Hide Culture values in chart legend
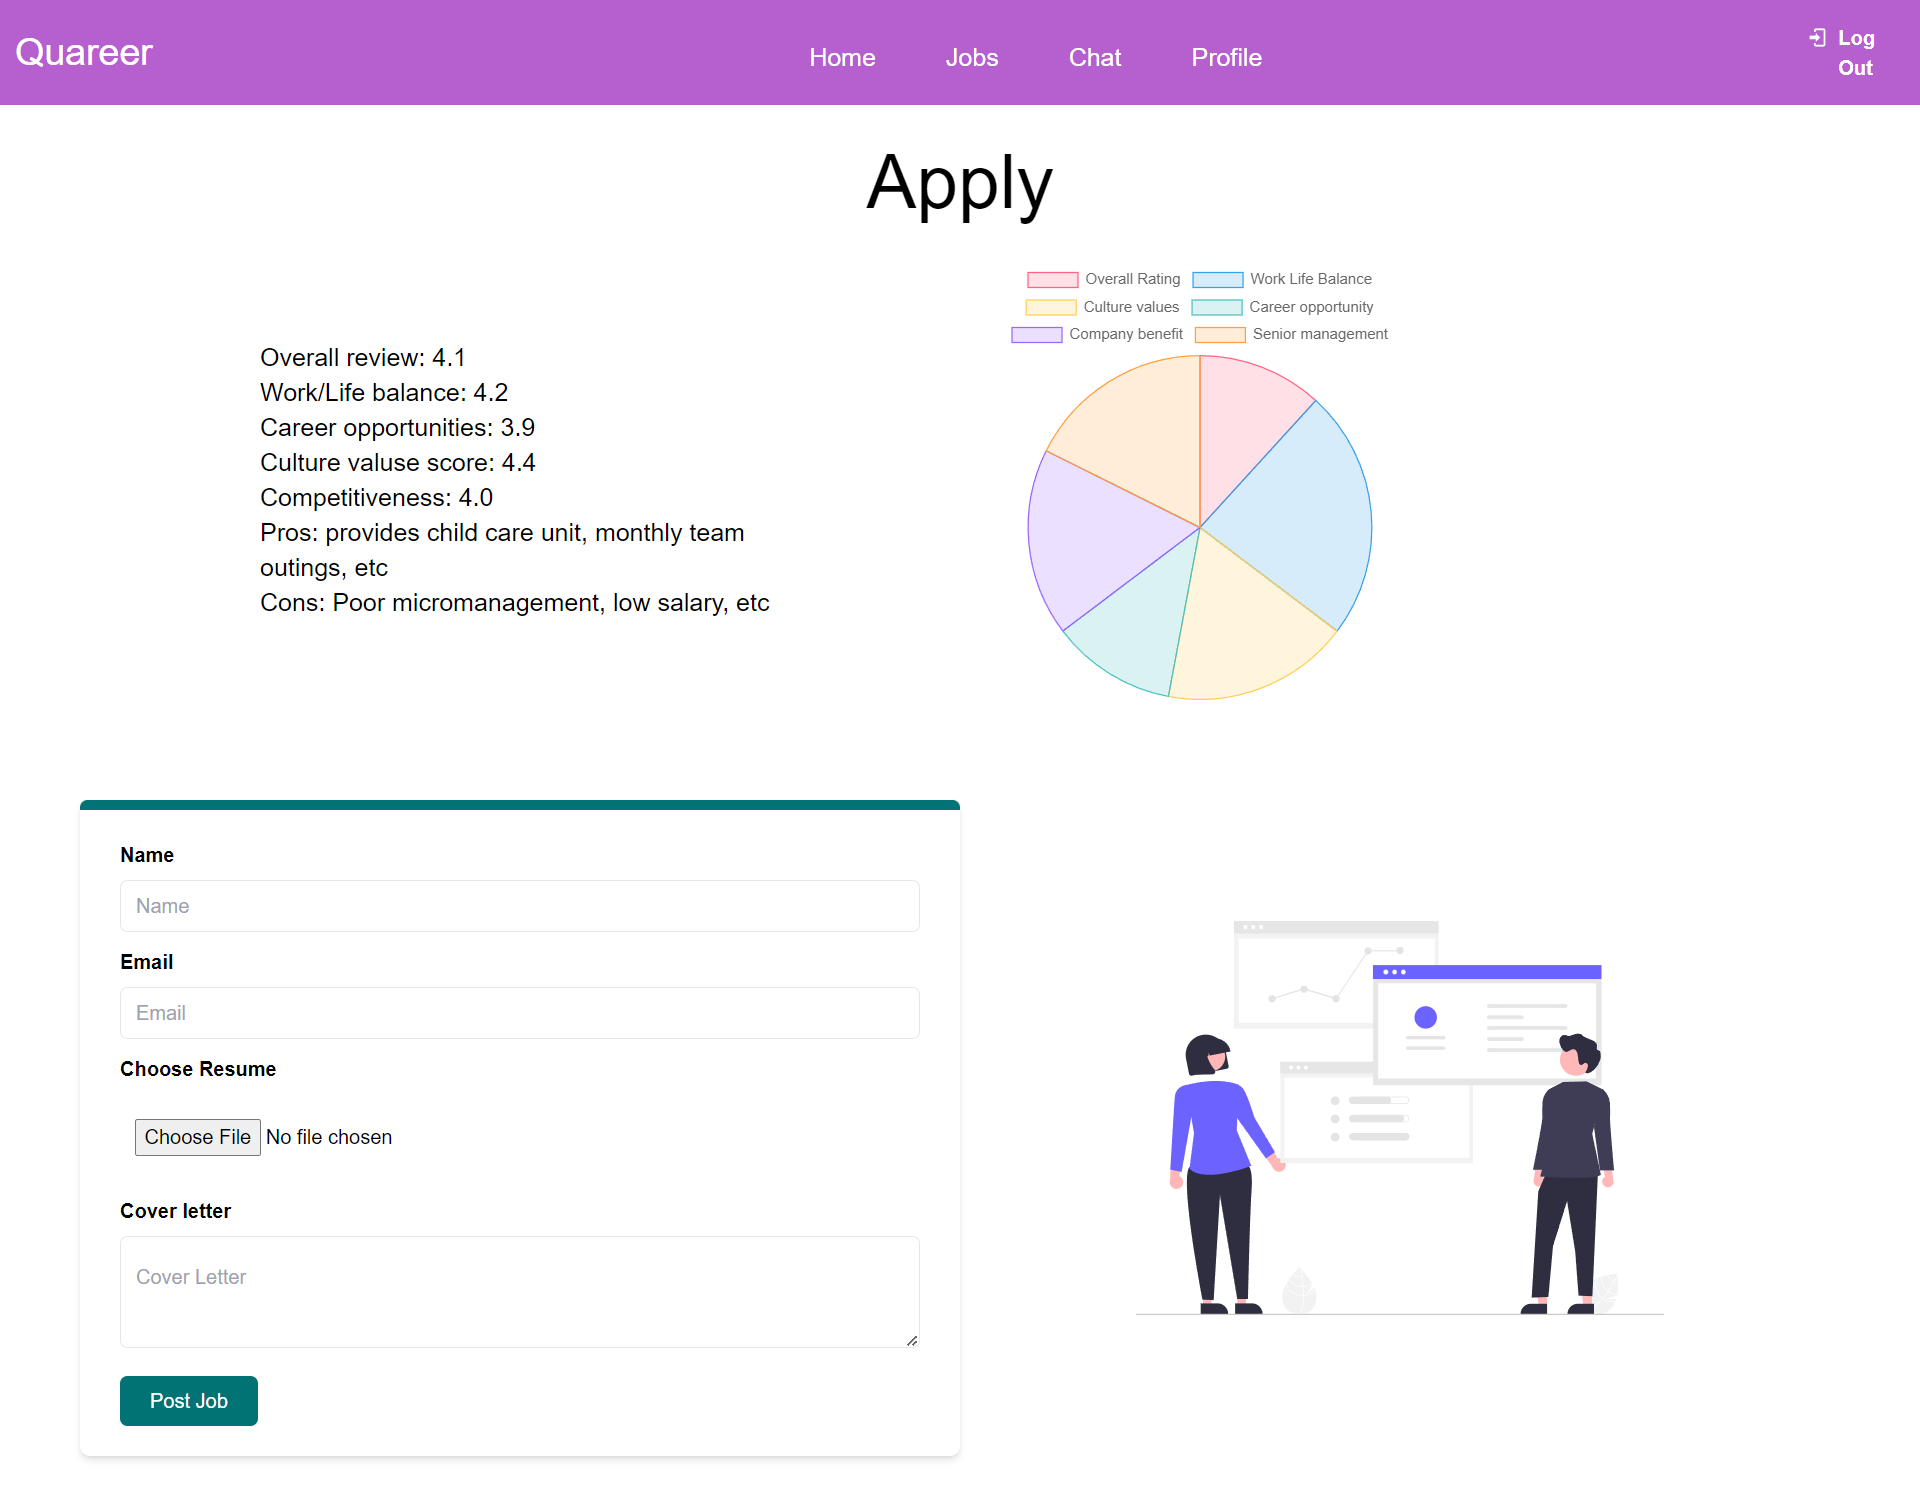 click(1050, 307)
